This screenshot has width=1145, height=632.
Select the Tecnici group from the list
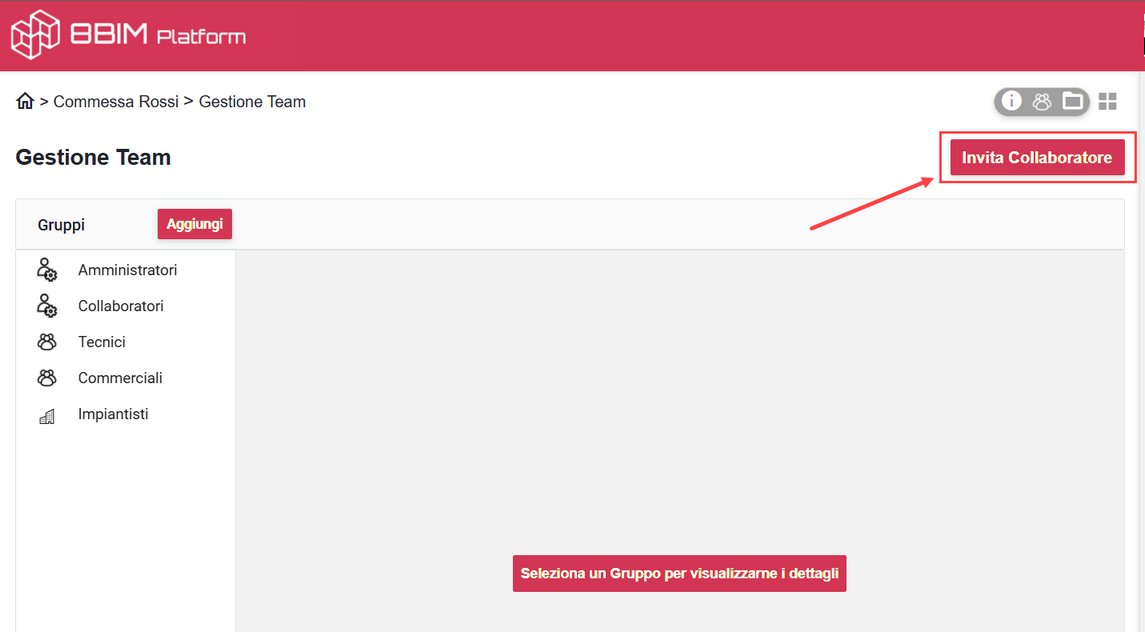click(x=102, y=341)
